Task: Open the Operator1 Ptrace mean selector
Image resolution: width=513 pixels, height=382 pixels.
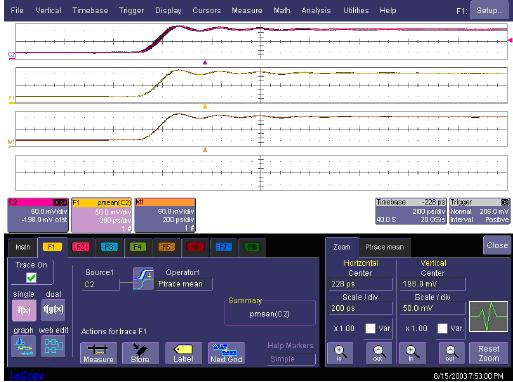Action: point(184,284)
